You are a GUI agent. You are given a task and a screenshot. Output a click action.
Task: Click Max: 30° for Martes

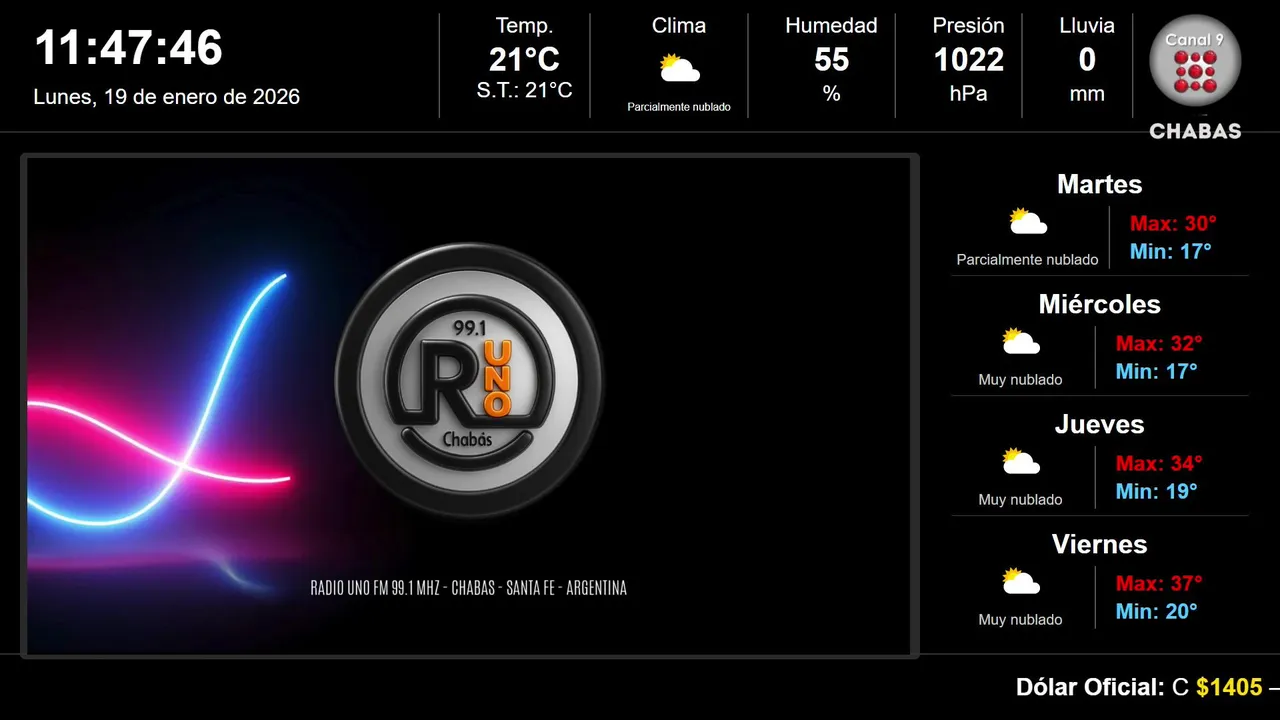click(x=1173, y=224)
